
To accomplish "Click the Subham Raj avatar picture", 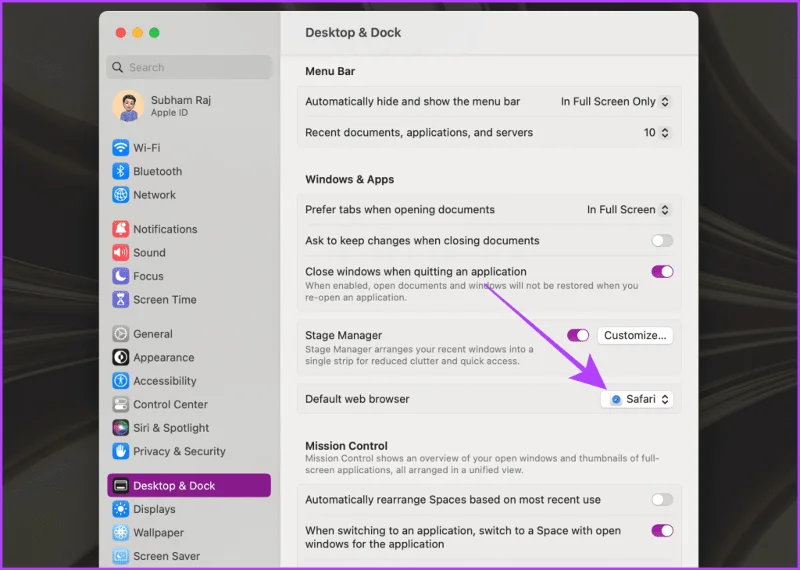I will point(128,106).
